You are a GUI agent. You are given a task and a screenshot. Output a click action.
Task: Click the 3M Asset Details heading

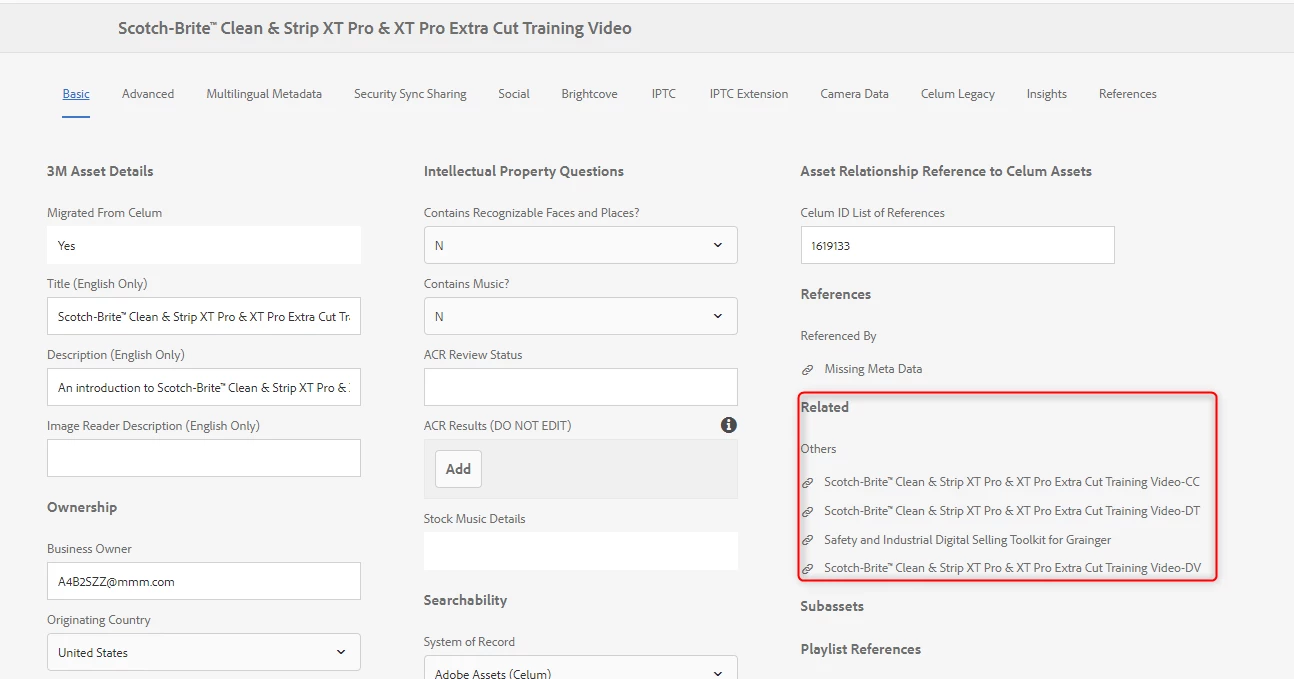(x=100, y=171)
